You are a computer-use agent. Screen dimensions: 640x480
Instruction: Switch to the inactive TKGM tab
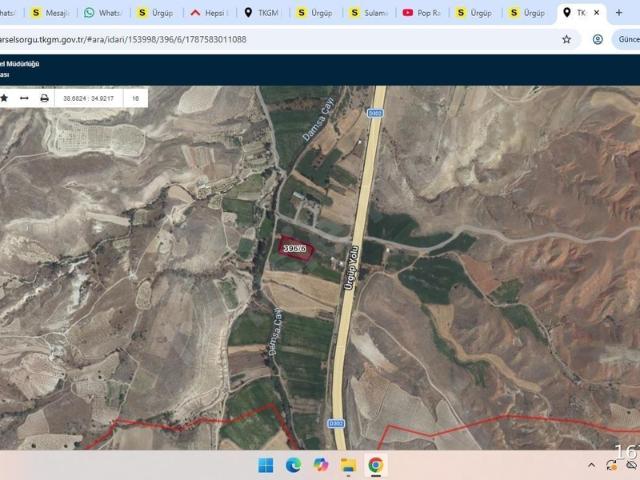point(262,13)
